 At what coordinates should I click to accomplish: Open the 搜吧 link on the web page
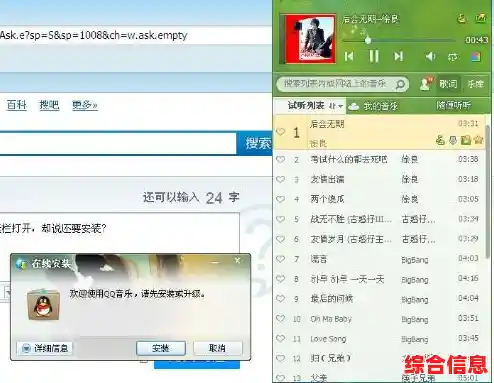click(x=49, y=105)
